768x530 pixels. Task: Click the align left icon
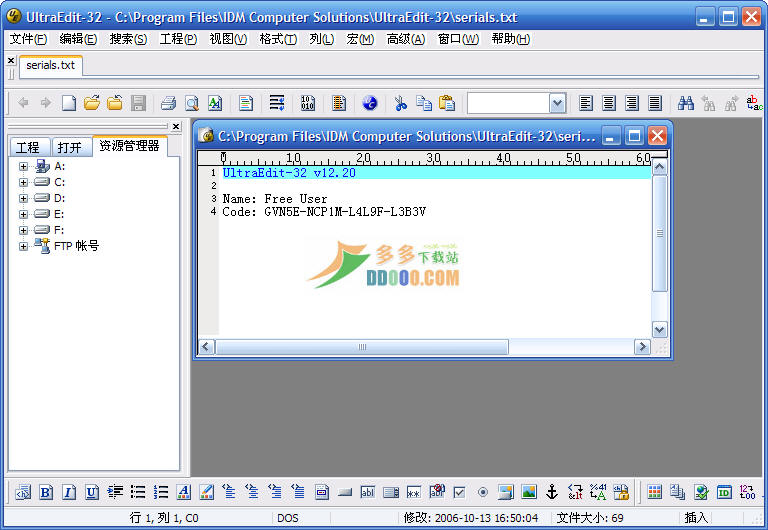[586, 103]
